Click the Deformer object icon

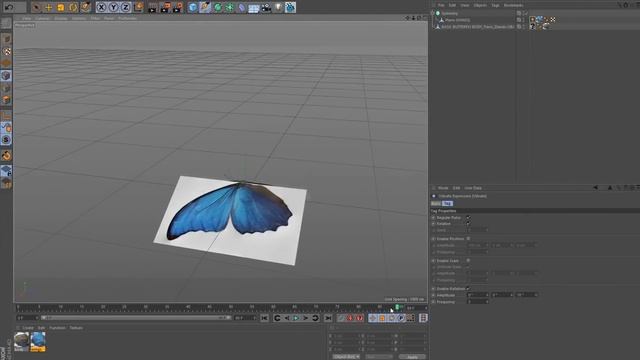242,7
